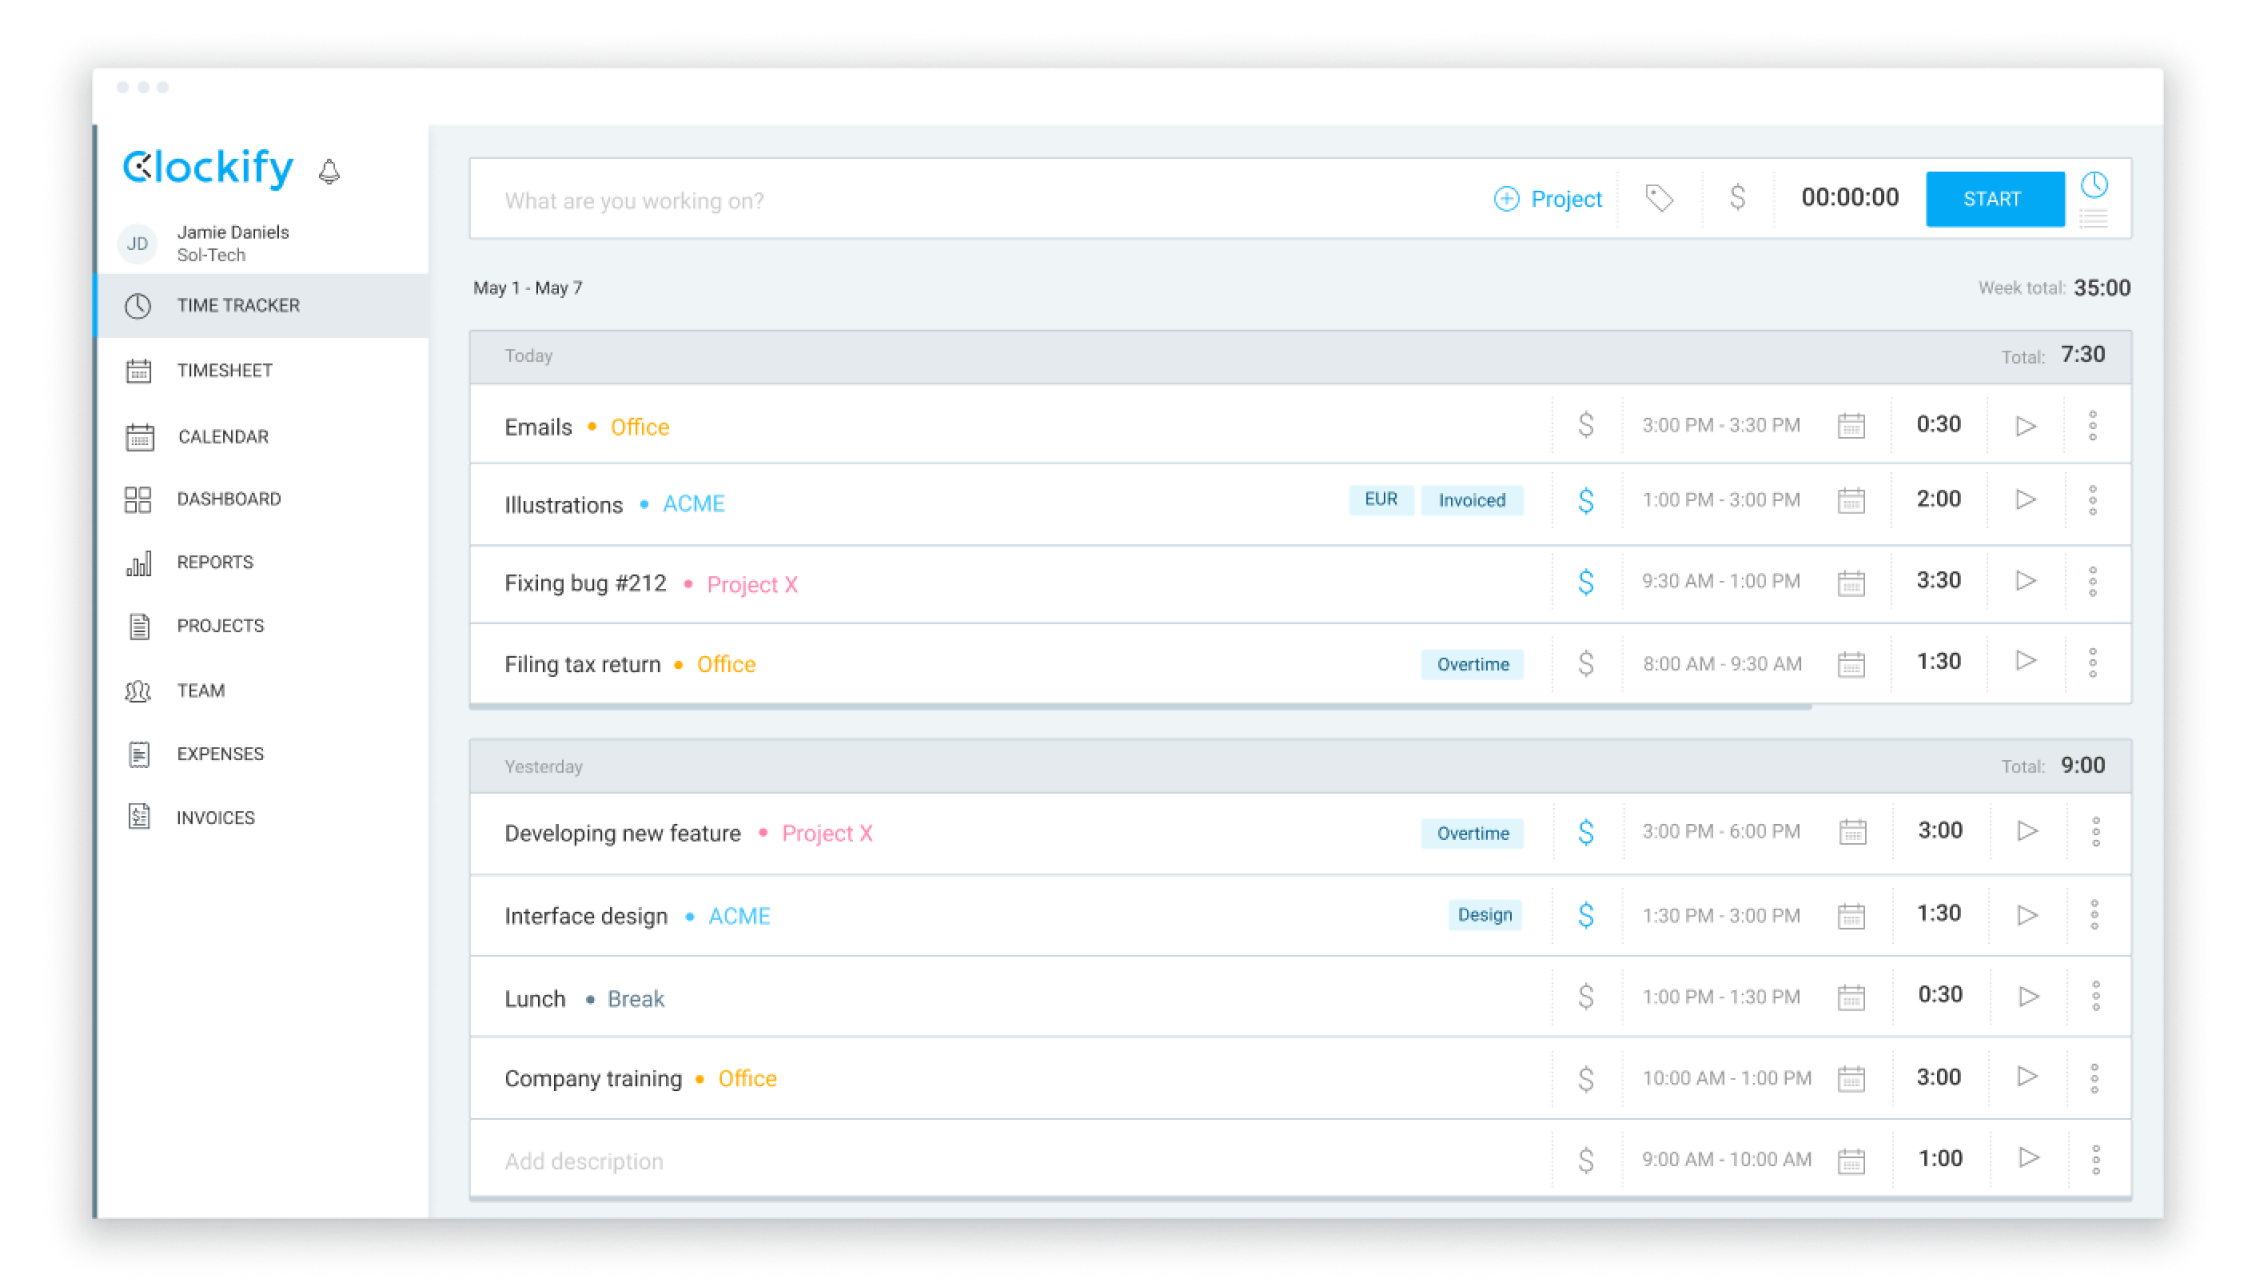
Task: Open the Calendar view
Action: (222, 436)
